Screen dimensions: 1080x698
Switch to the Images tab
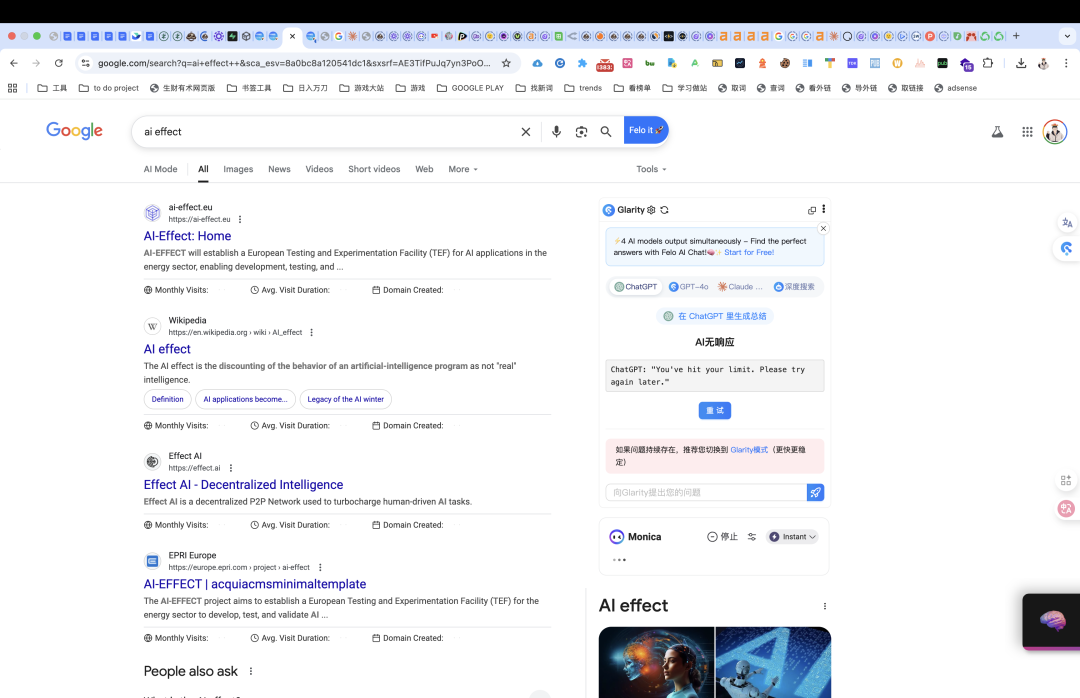(238, 169)
